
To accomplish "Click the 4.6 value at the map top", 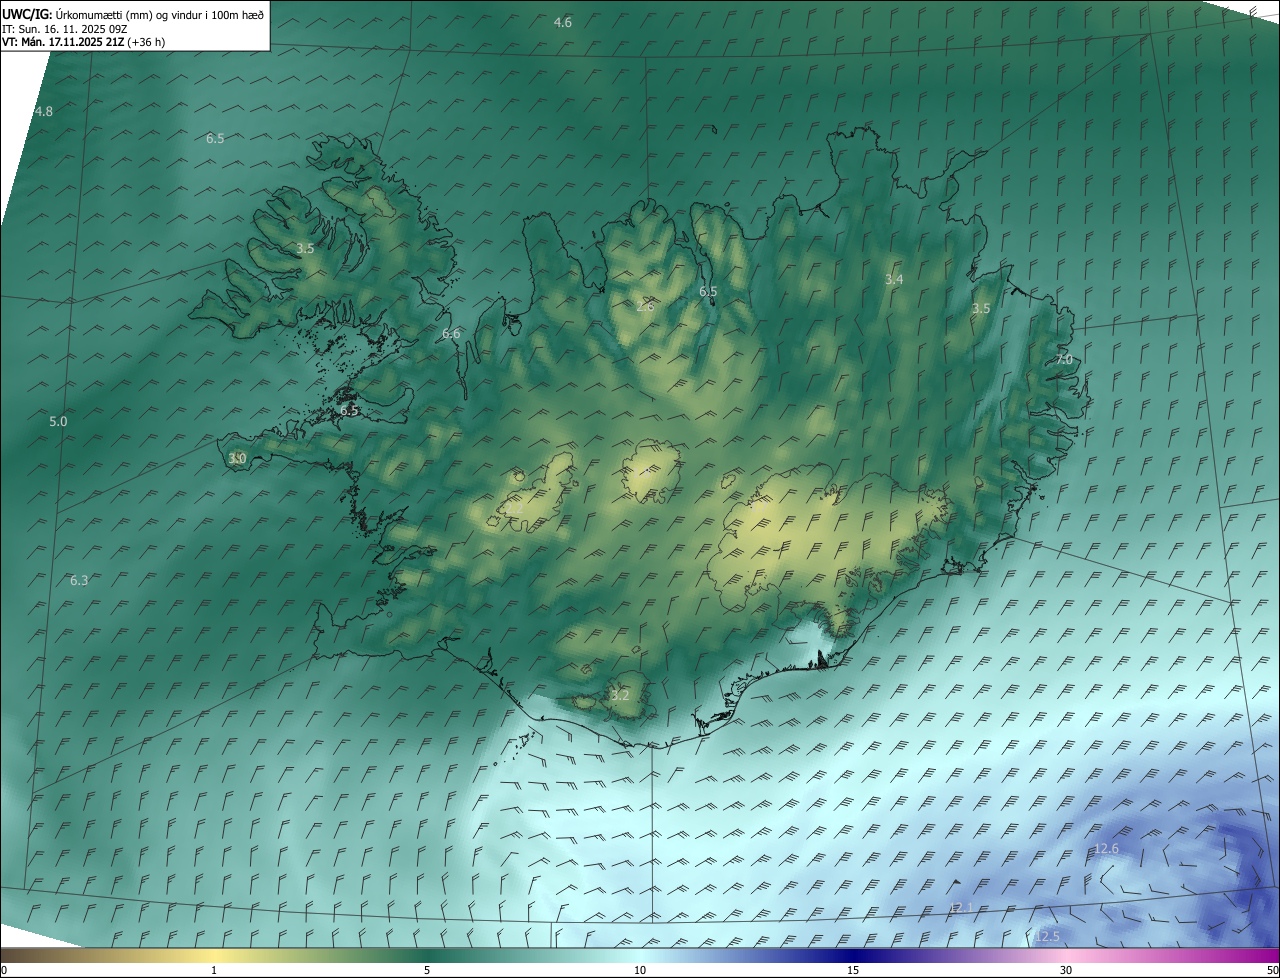I will [x=563, y=22].
